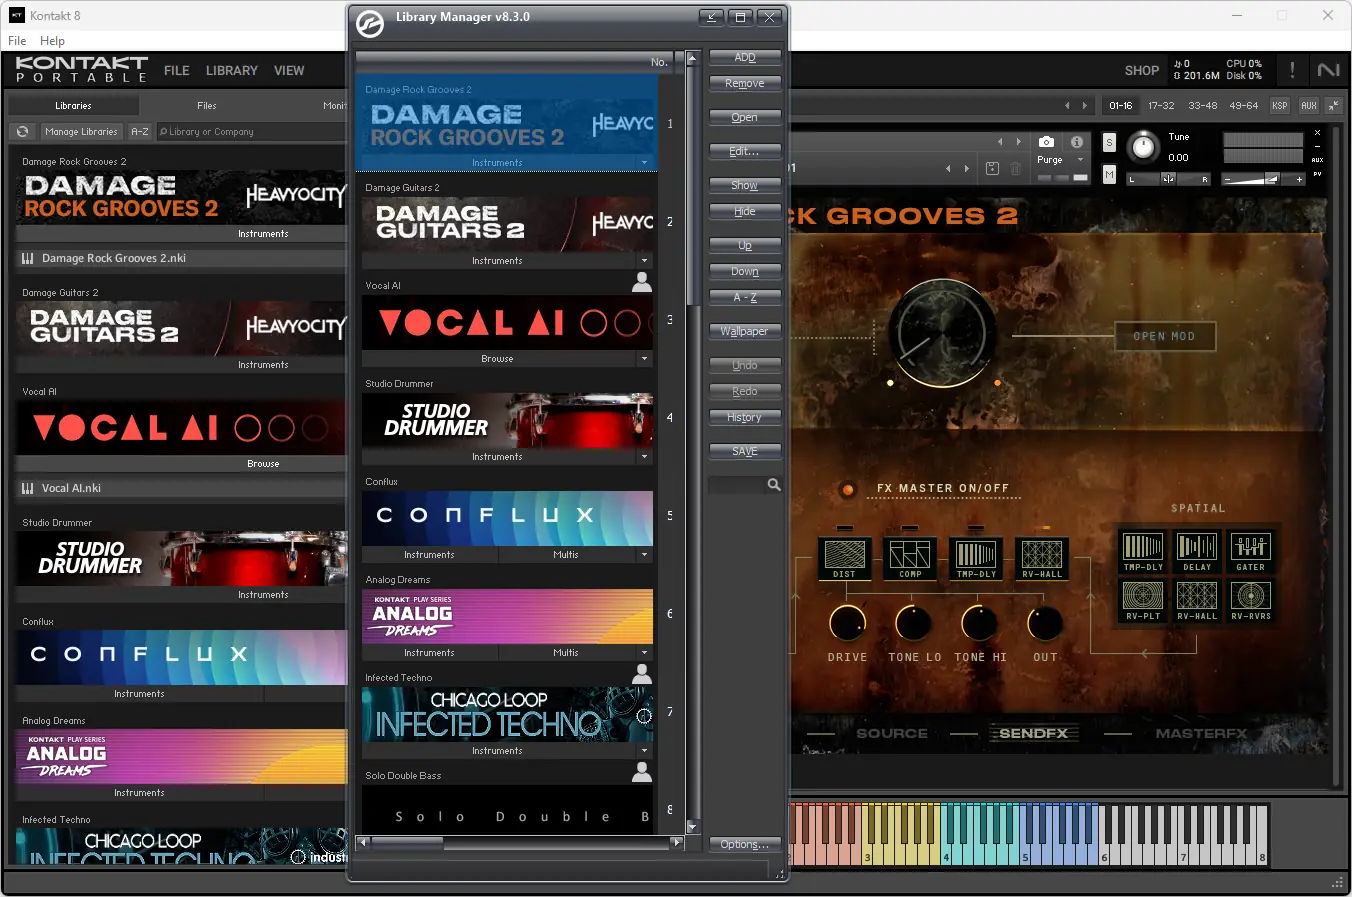Toggle the DIST module enable indicator
The width and height of the screenshot is (1352, 897).
point(844,528)
